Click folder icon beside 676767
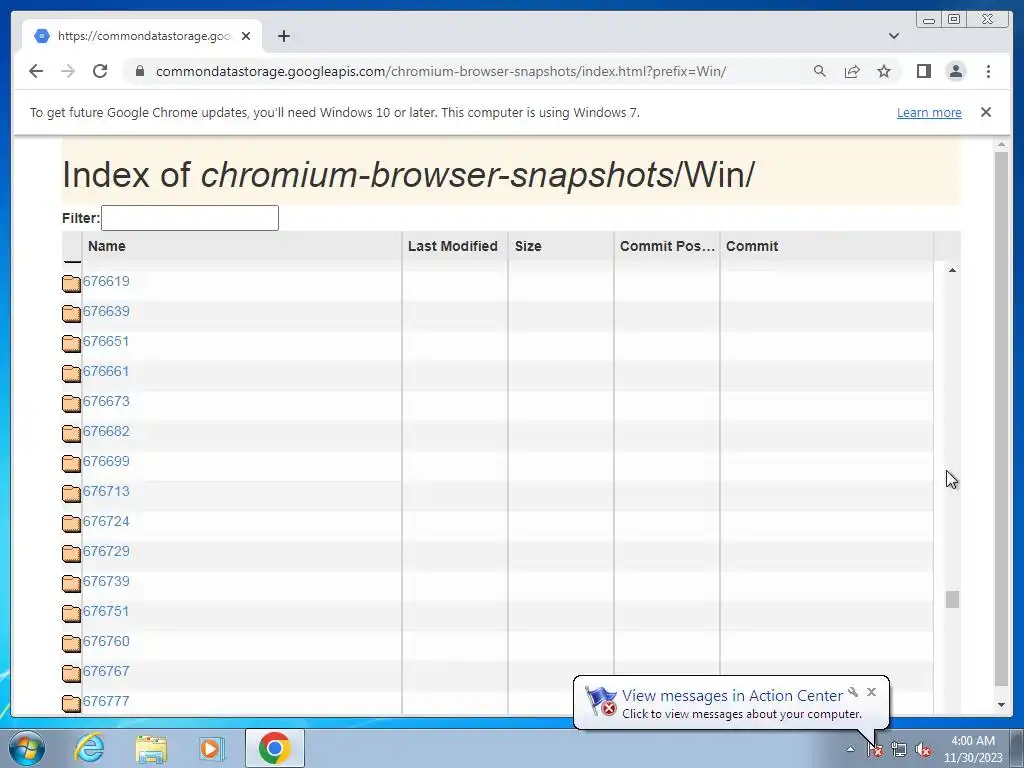1024x768 pixels. (x=71, y=674)
